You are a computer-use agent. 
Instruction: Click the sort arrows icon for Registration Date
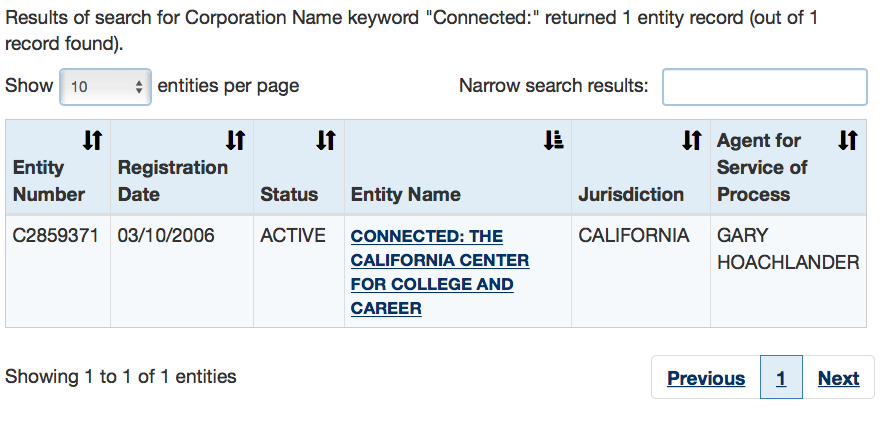pos(236,141)
